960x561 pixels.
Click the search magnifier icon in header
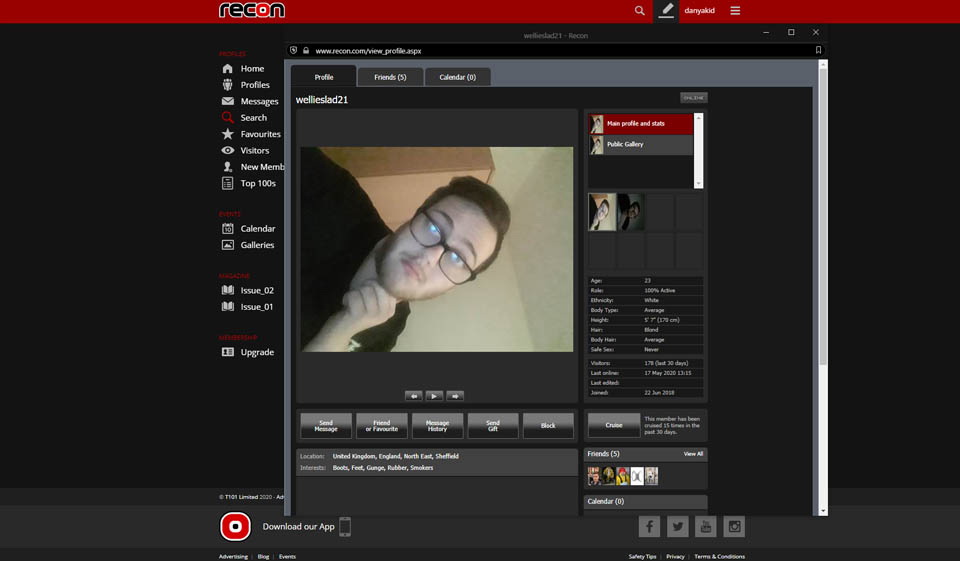[x=640, y=11]
